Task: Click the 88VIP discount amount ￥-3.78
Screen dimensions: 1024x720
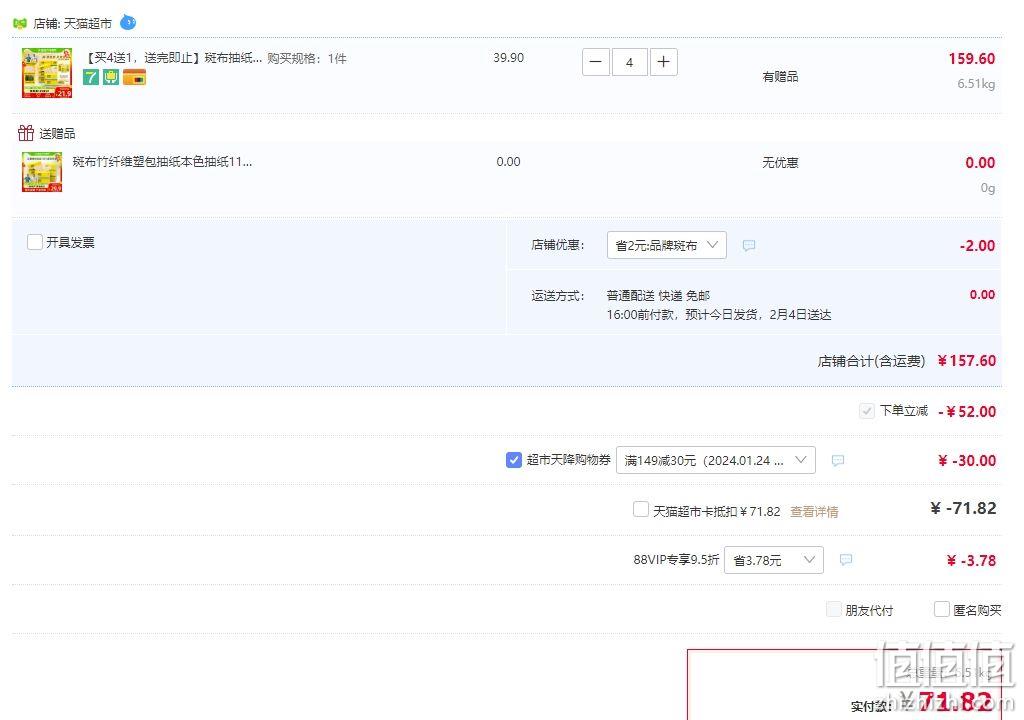Action: point(972,561)
